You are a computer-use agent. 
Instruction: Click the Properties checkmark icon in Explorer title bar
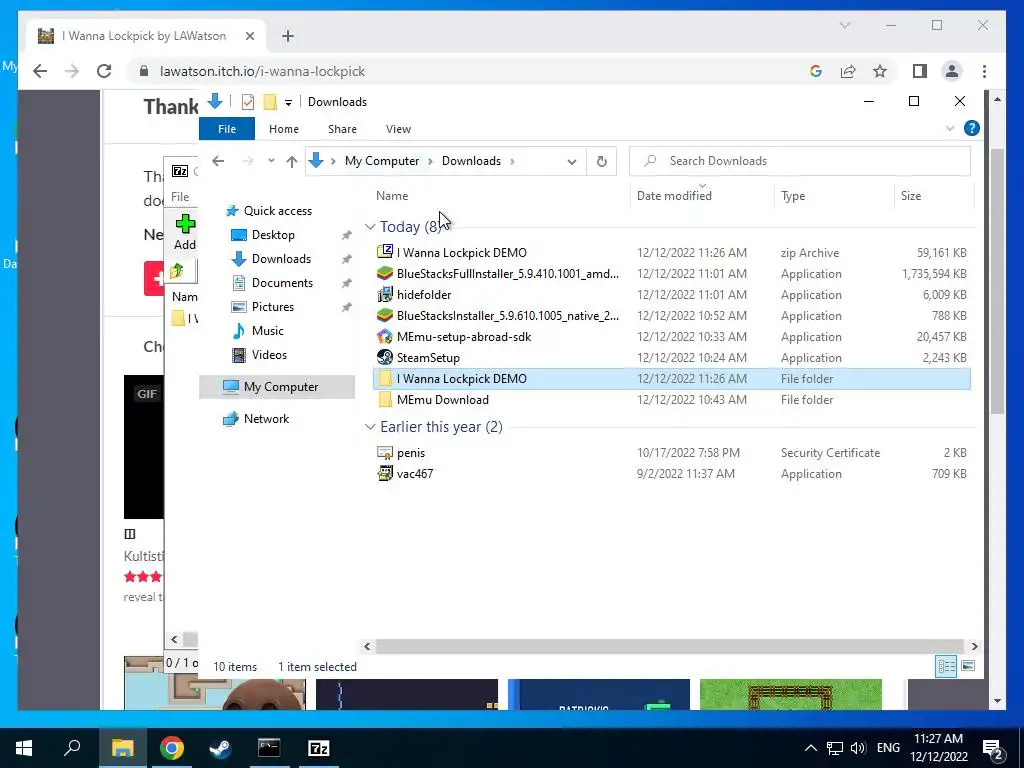(248, 102)
